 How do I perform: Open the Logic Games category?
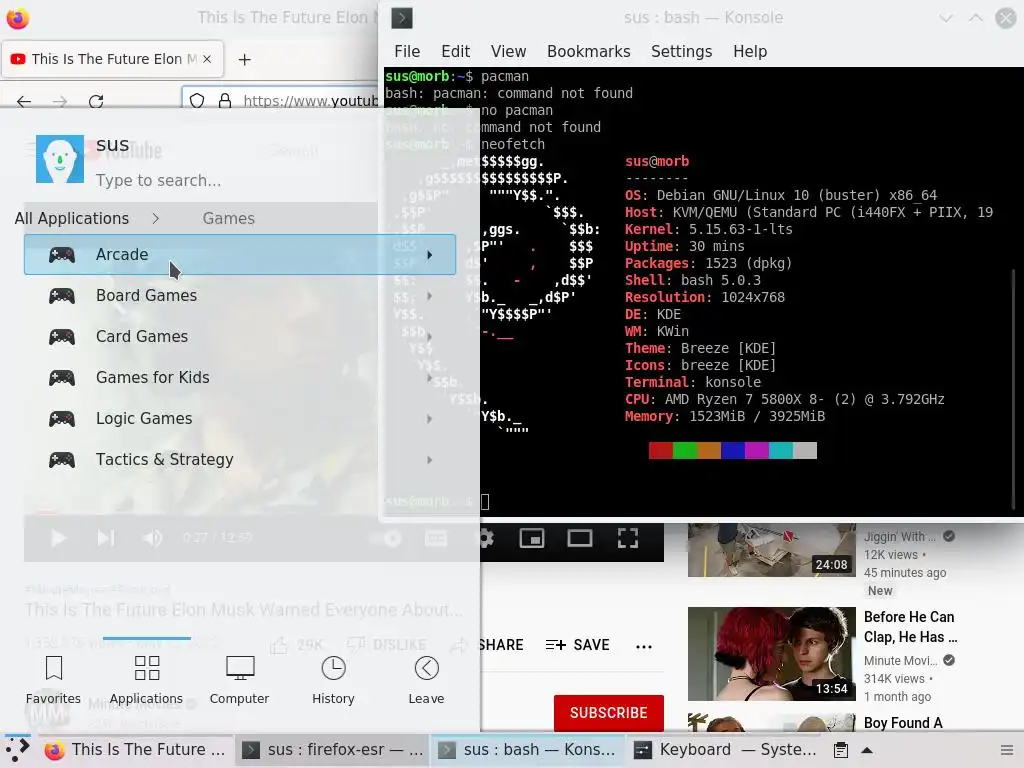240,419
